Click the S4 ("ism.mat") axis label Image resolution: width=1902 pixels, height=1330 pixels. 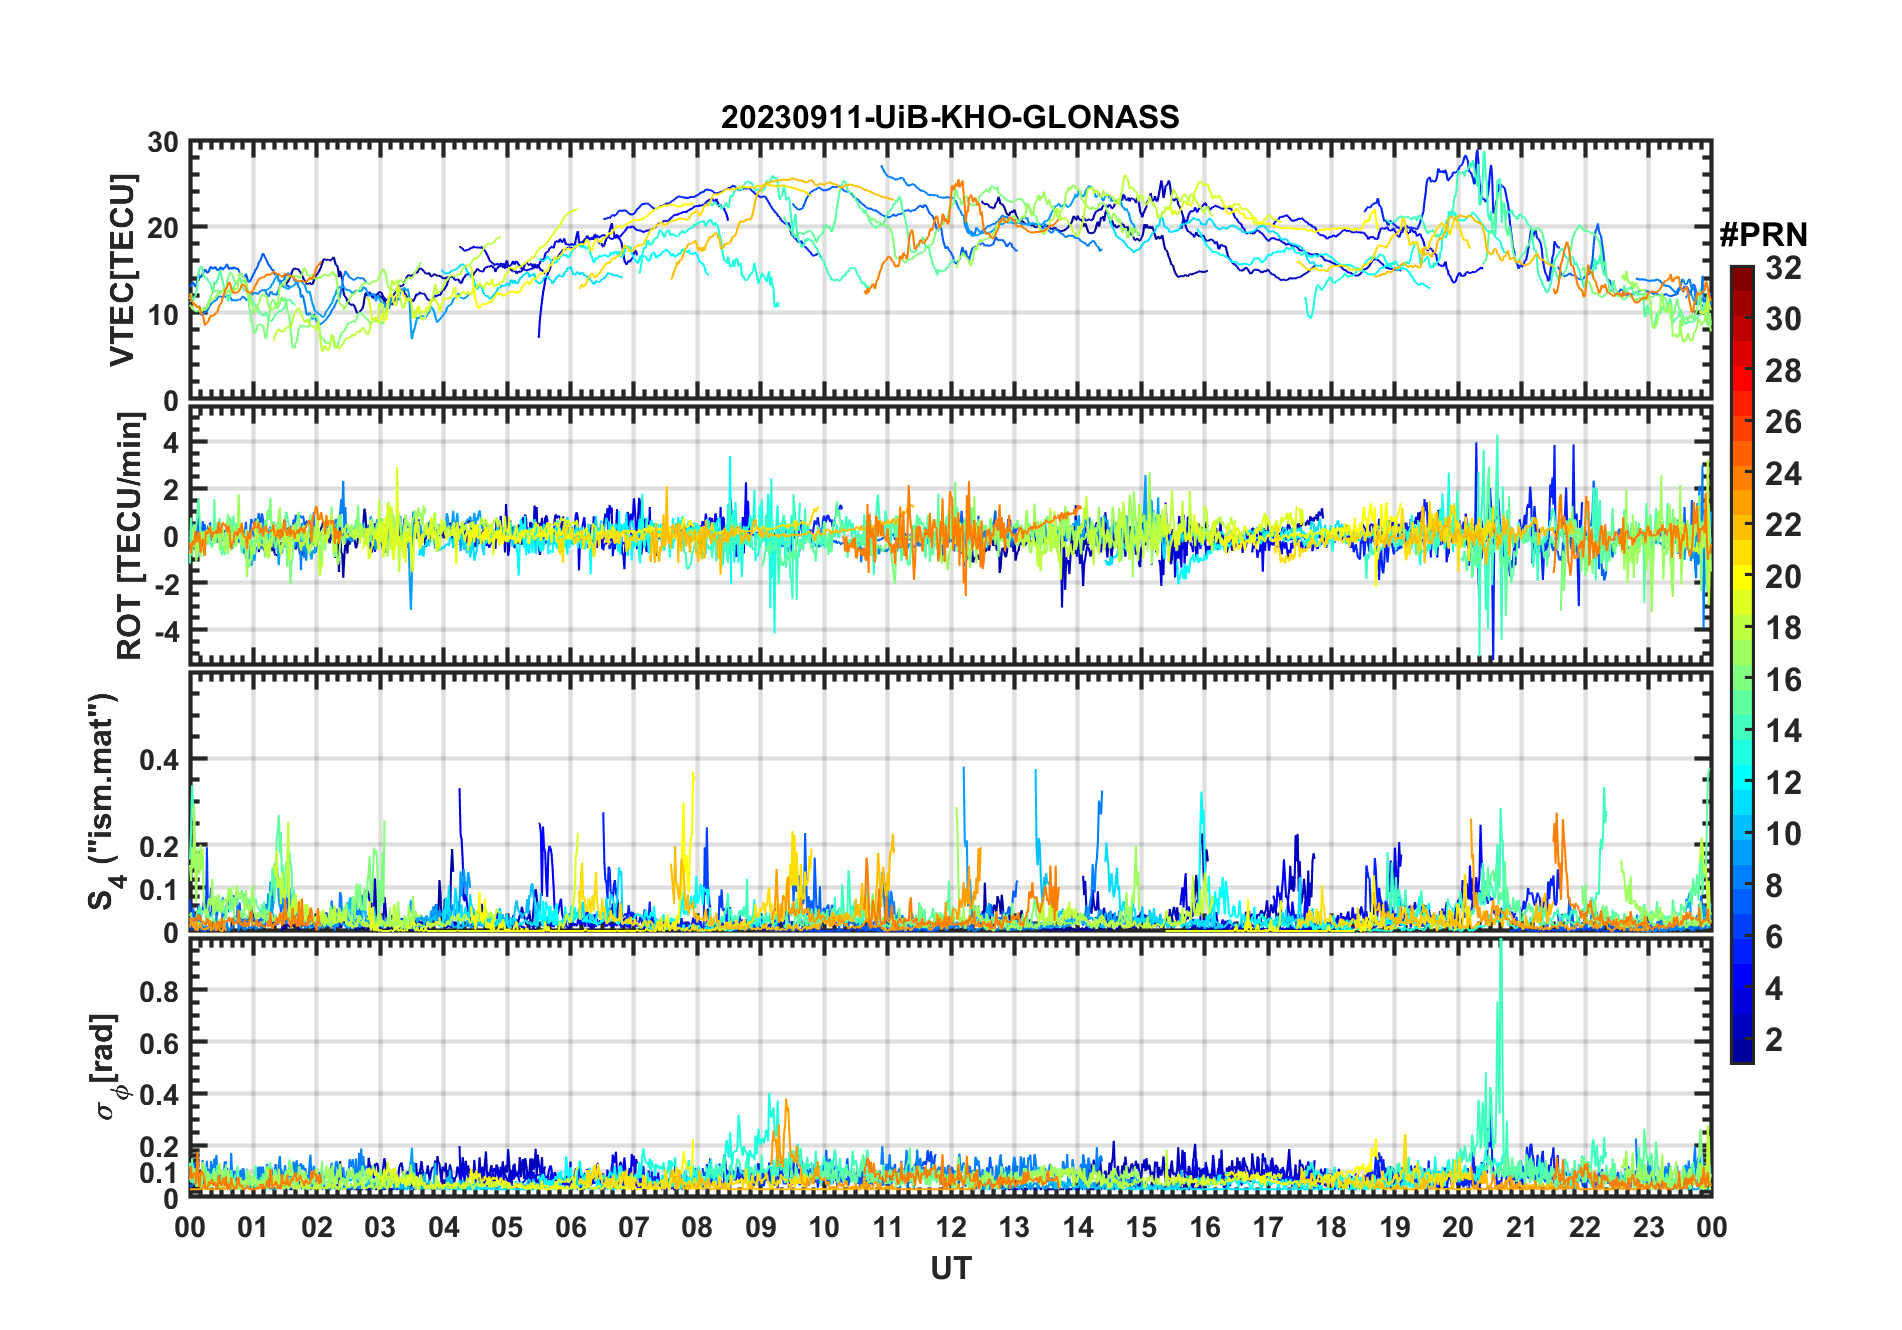click(103, 802)
